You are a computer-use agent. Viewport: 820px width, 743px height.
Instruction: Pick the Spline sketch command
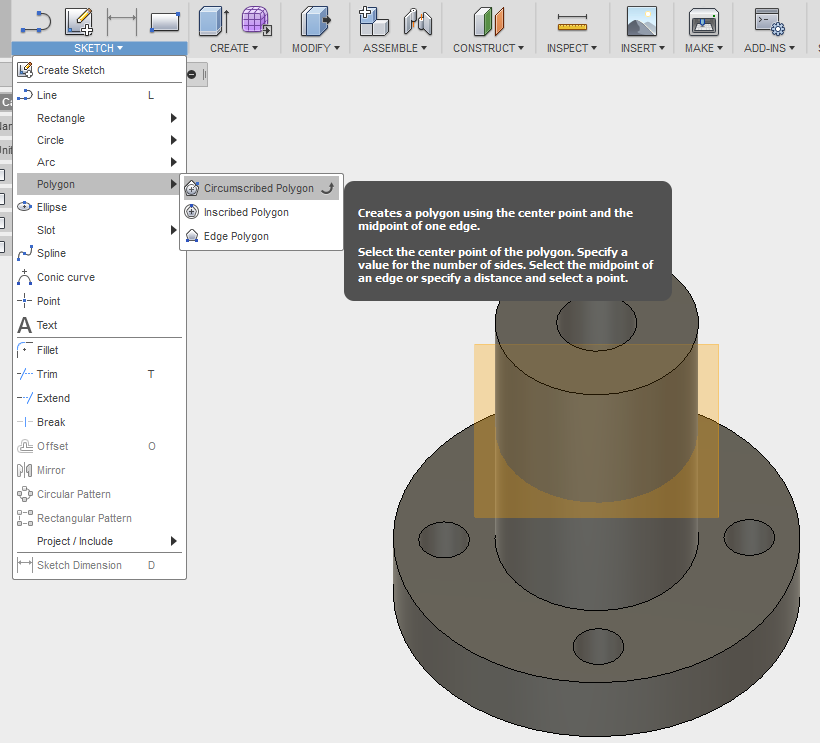(x=51, y=253)
